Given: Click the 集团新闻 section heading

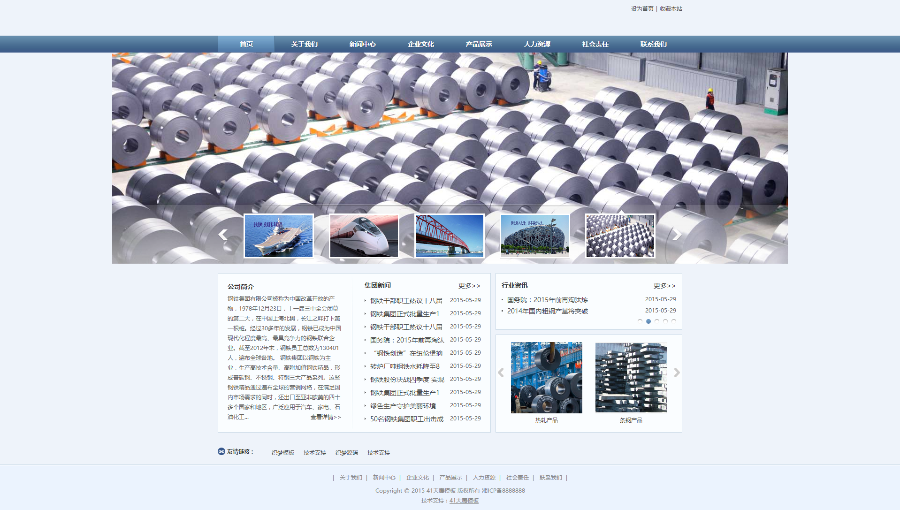Looking at the screenshot, I should [x=377, y=285].
